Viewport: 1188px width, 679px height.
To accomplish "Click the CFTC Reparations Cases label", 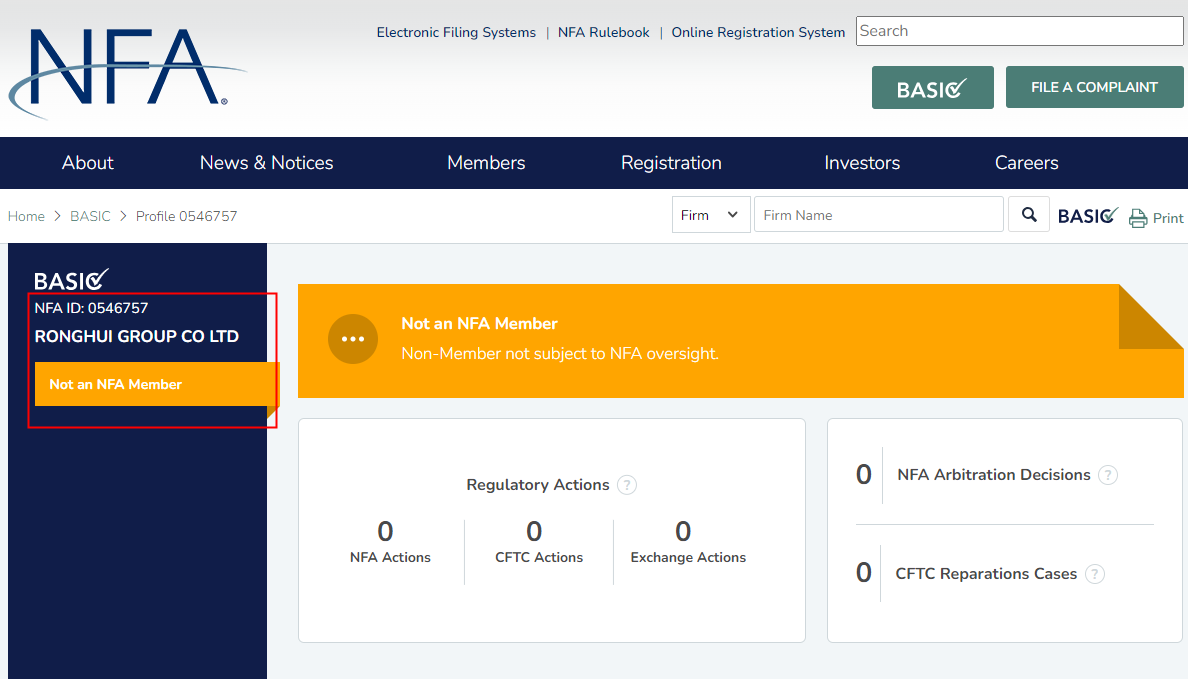I will pyautogui.click(x=986, y=574).
